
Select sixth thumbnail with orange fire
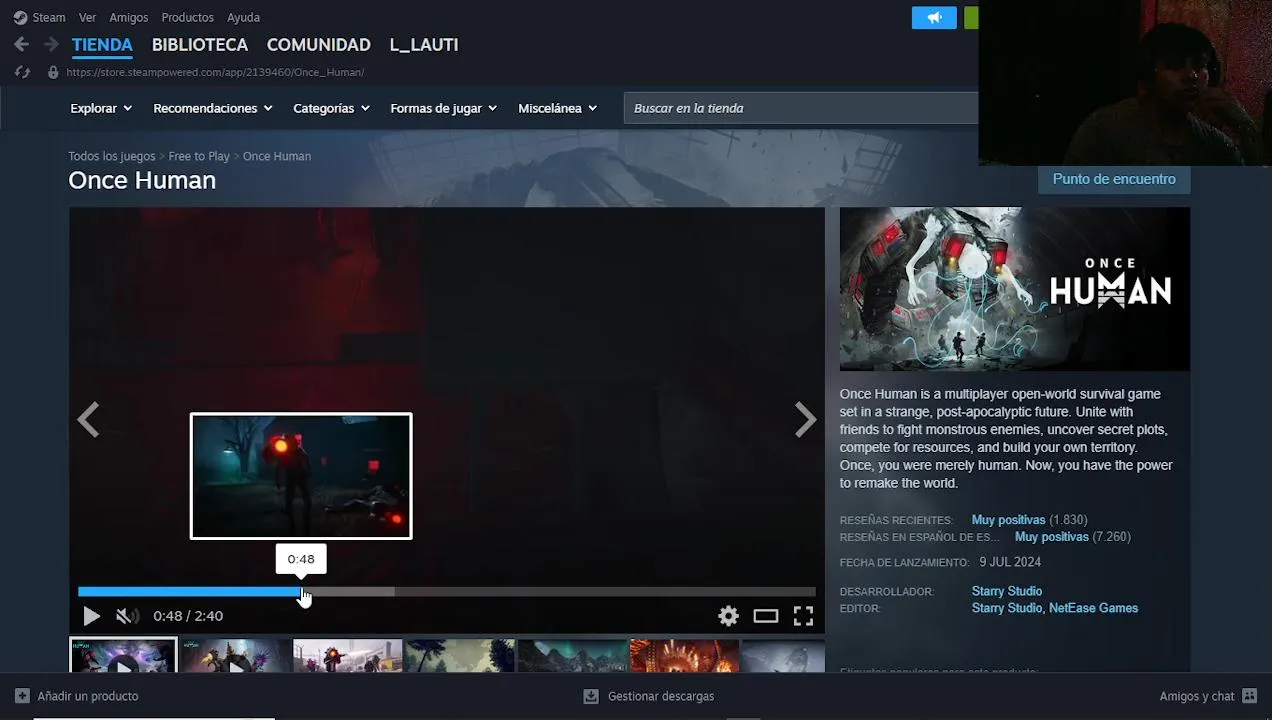click(684, 656)
